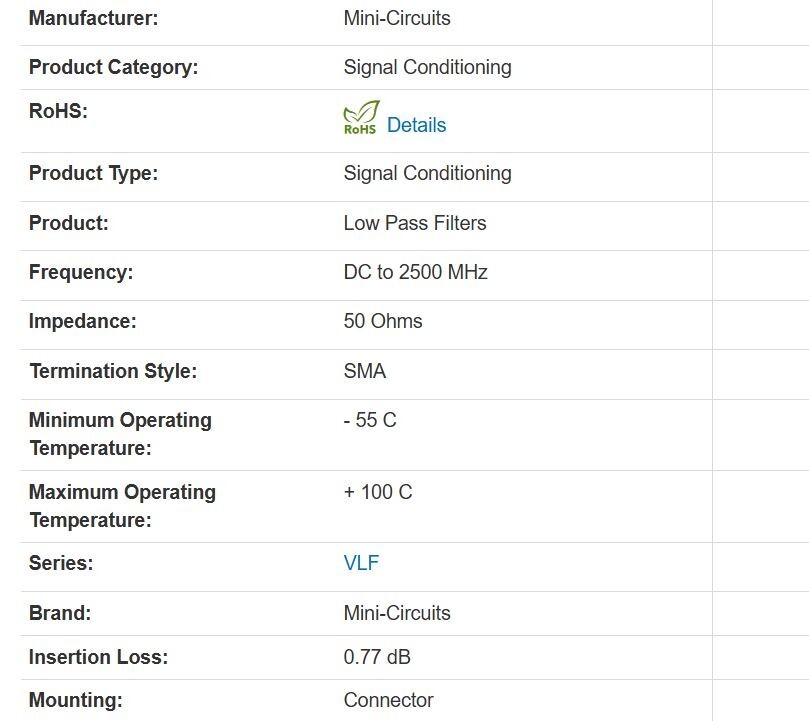Click the + 100 C temperature value
809x721 pixels.
[378, 492]
